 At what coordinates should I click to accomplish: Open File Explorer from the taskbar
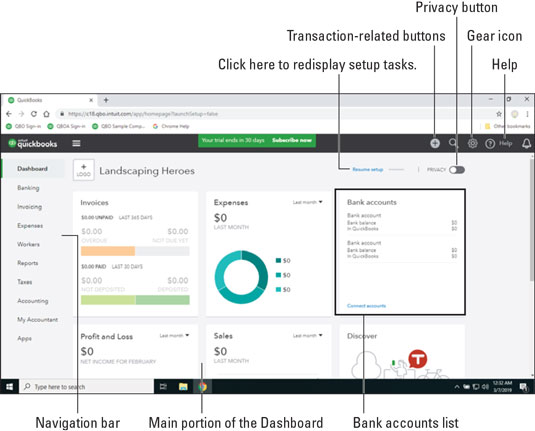[183, 387]
